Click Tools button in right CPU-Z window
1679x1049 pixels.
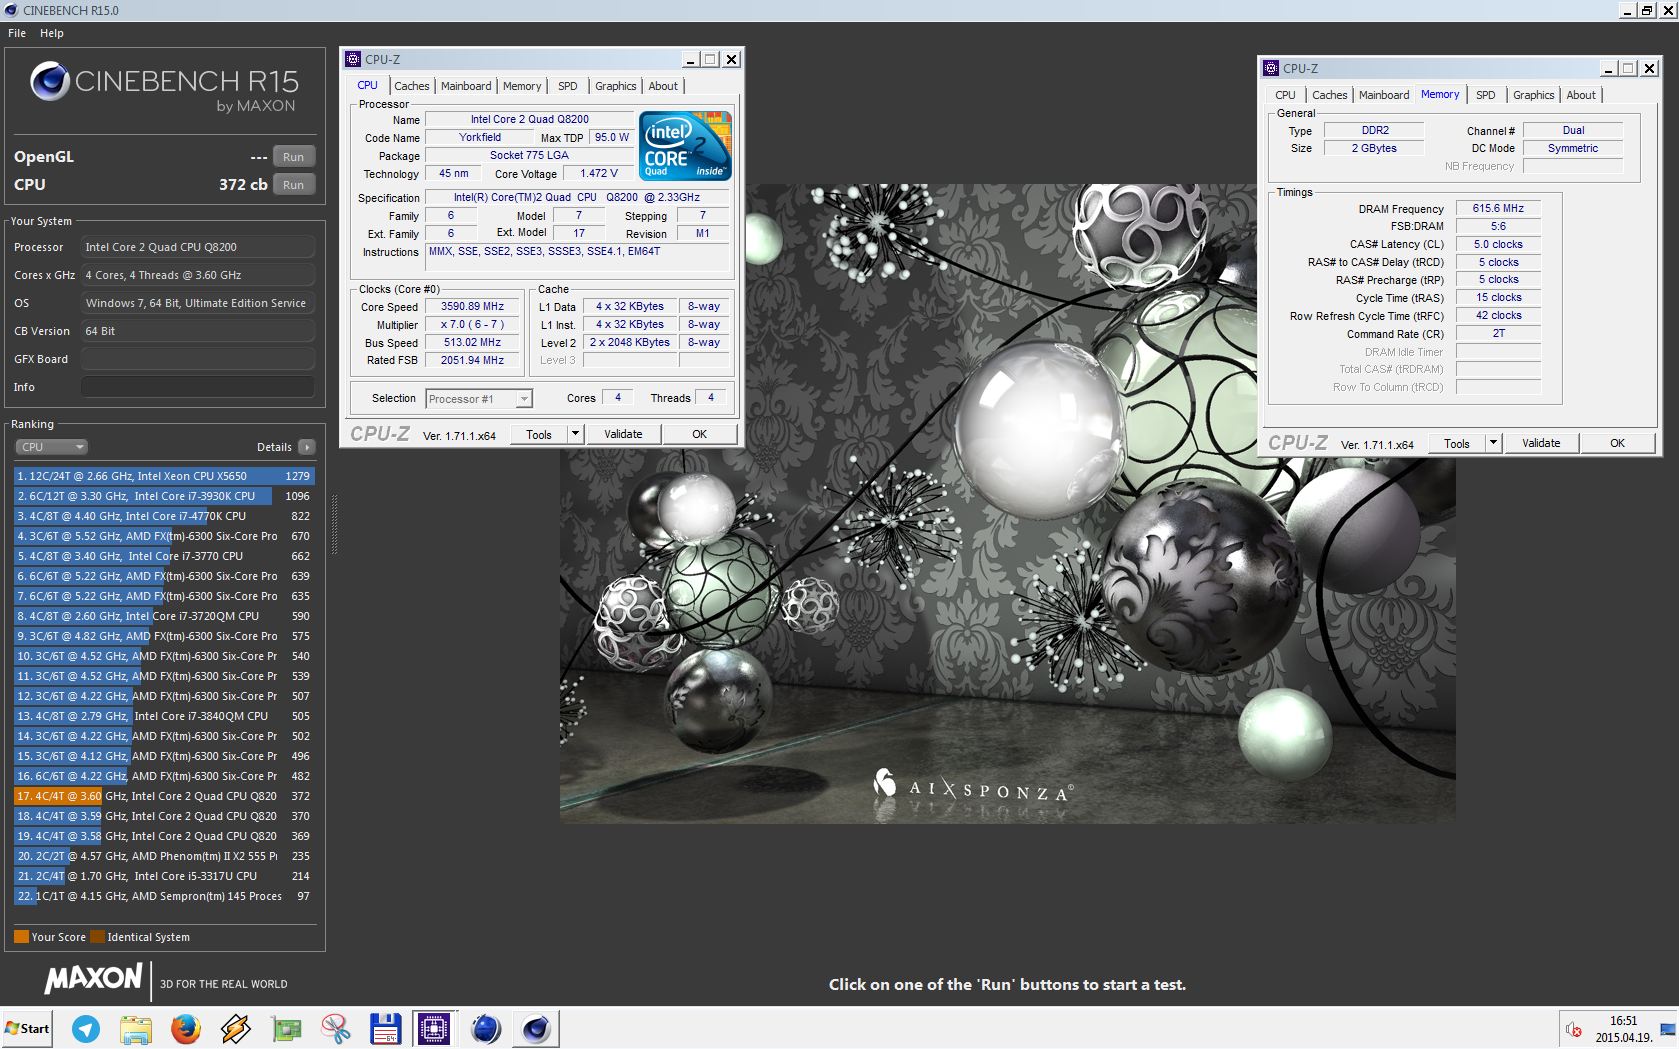click(1457, 443)
